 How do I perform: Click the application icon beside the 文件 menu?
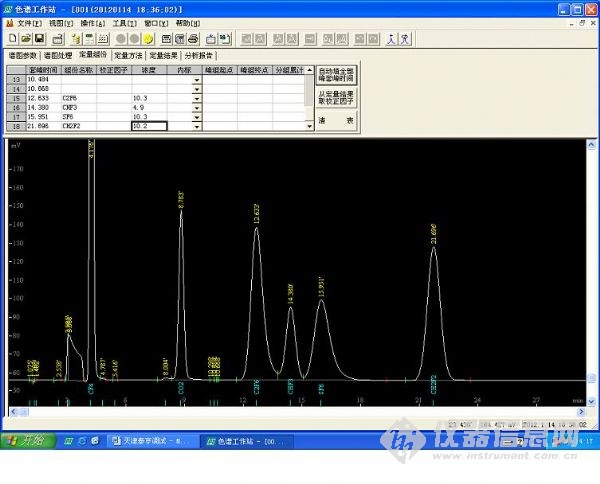coord(10,23)
